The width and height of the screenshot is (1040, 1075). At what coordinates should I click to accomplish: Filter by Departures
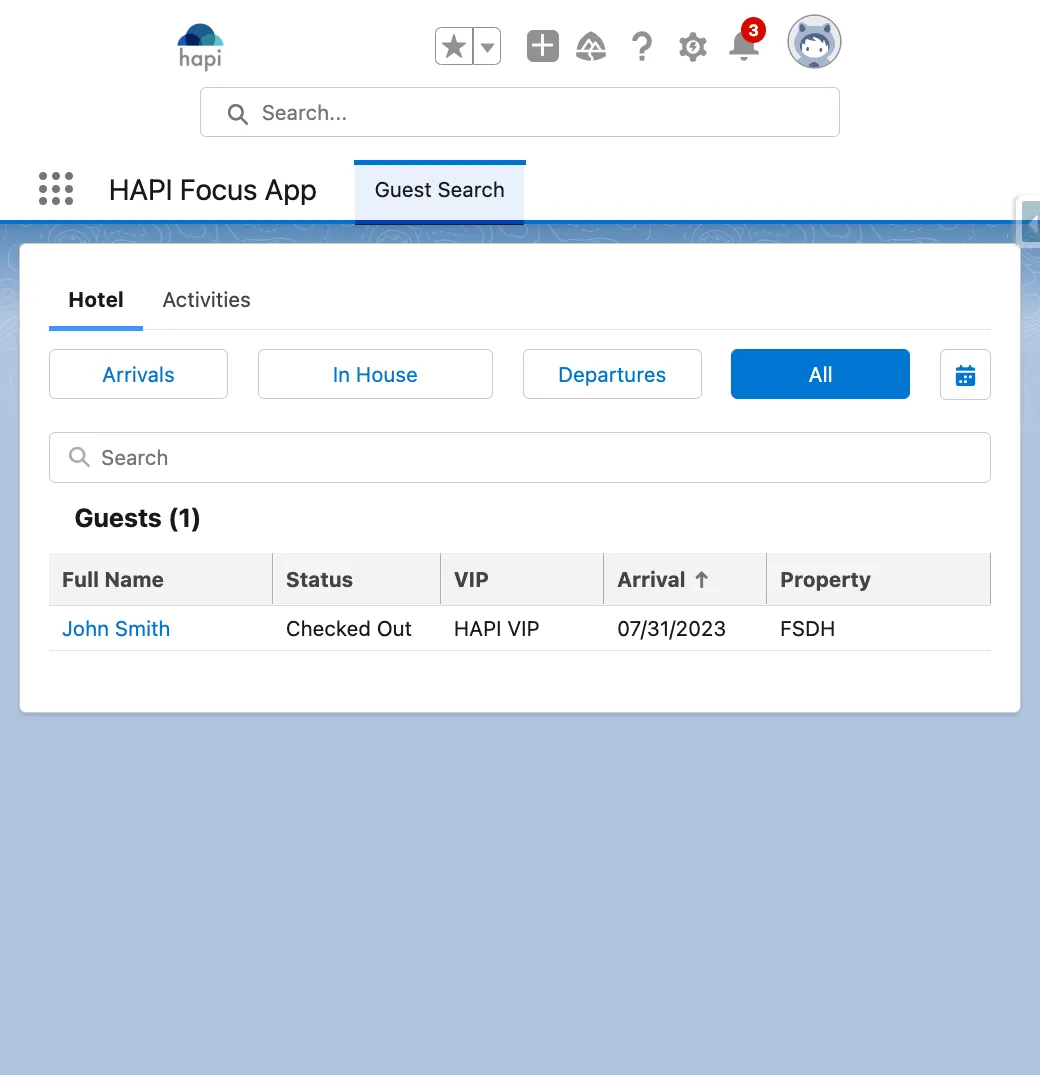(x=612, y=374)
